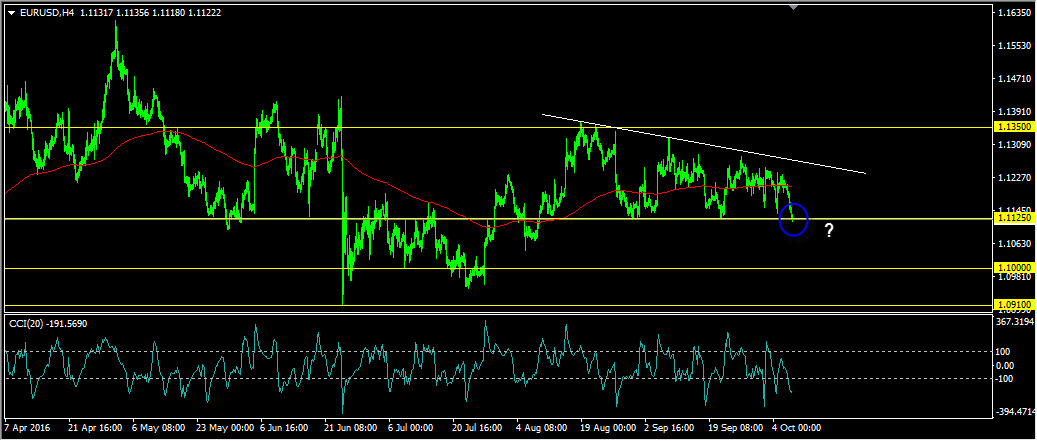The width and height of the screenshot is (1037, 441).
Task: Click the 1.09810 price axis value
Action: [x=1017, y=277]
